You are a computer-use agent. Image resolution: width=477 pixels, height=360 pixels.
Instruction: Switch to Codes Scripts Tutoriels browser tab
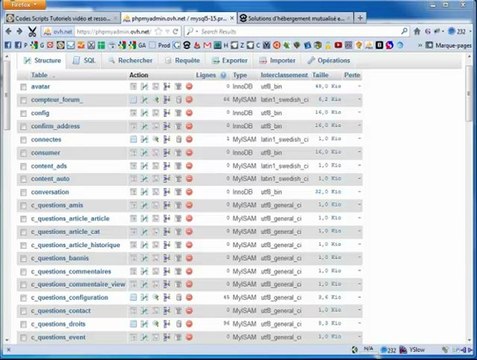click(x=62, y=18)
